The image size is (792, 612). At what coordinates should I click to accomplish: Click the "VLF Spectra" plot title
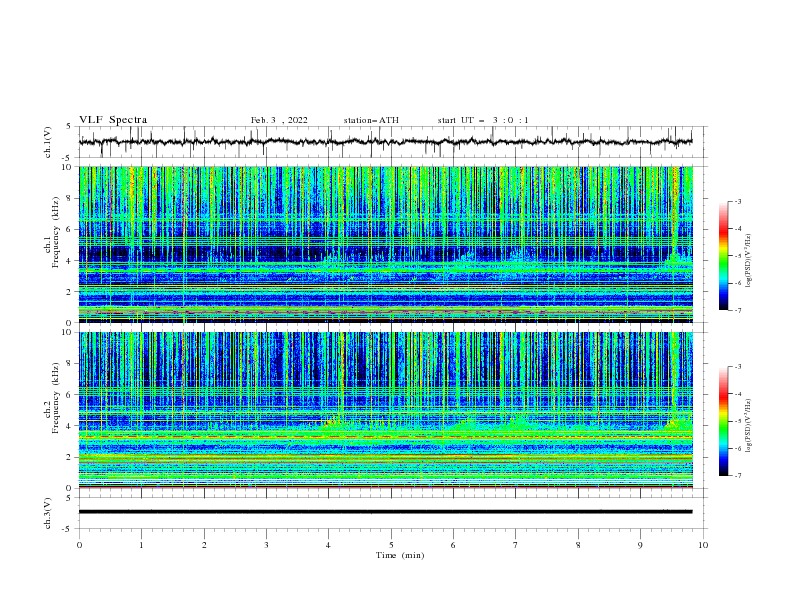[x=113, y=120]
